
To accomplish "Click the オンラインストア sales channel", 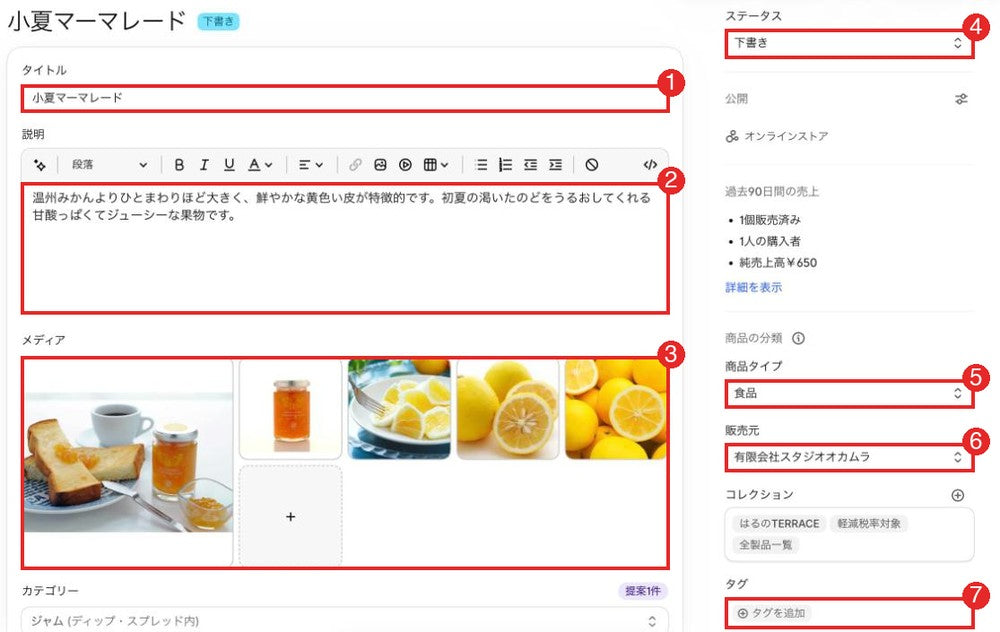I will click(777, 136).
